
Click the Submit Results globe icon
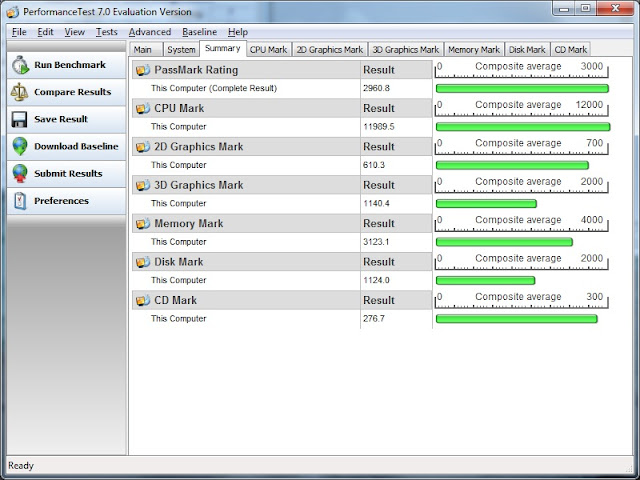click(x=20, y=173)
